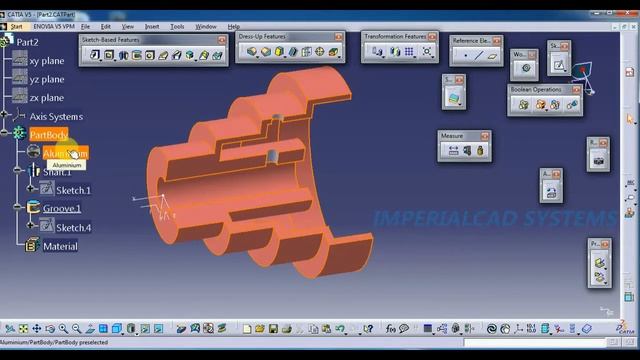Image resolution: width=640 pixels, height=360 pixels.
Task: Click the Zoom In magnifier icon
Action: click(x=63, y=329)
